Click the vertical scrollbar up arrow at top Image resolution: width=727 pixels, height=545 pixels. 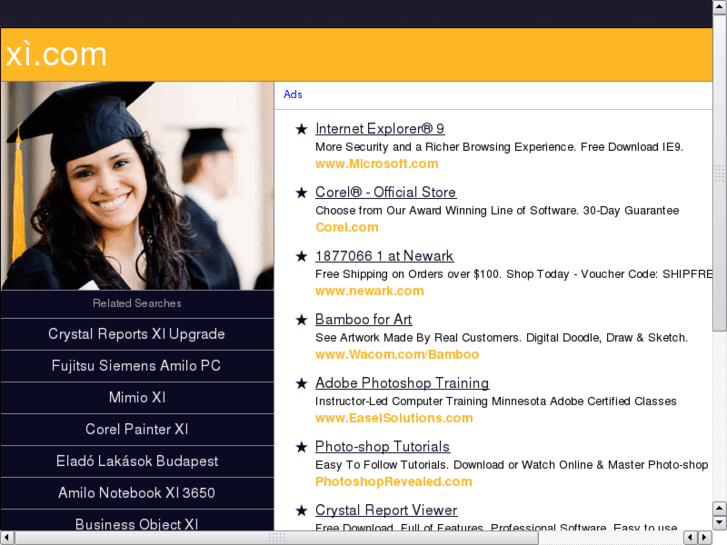pyautogui.click(x=720, y=7)
